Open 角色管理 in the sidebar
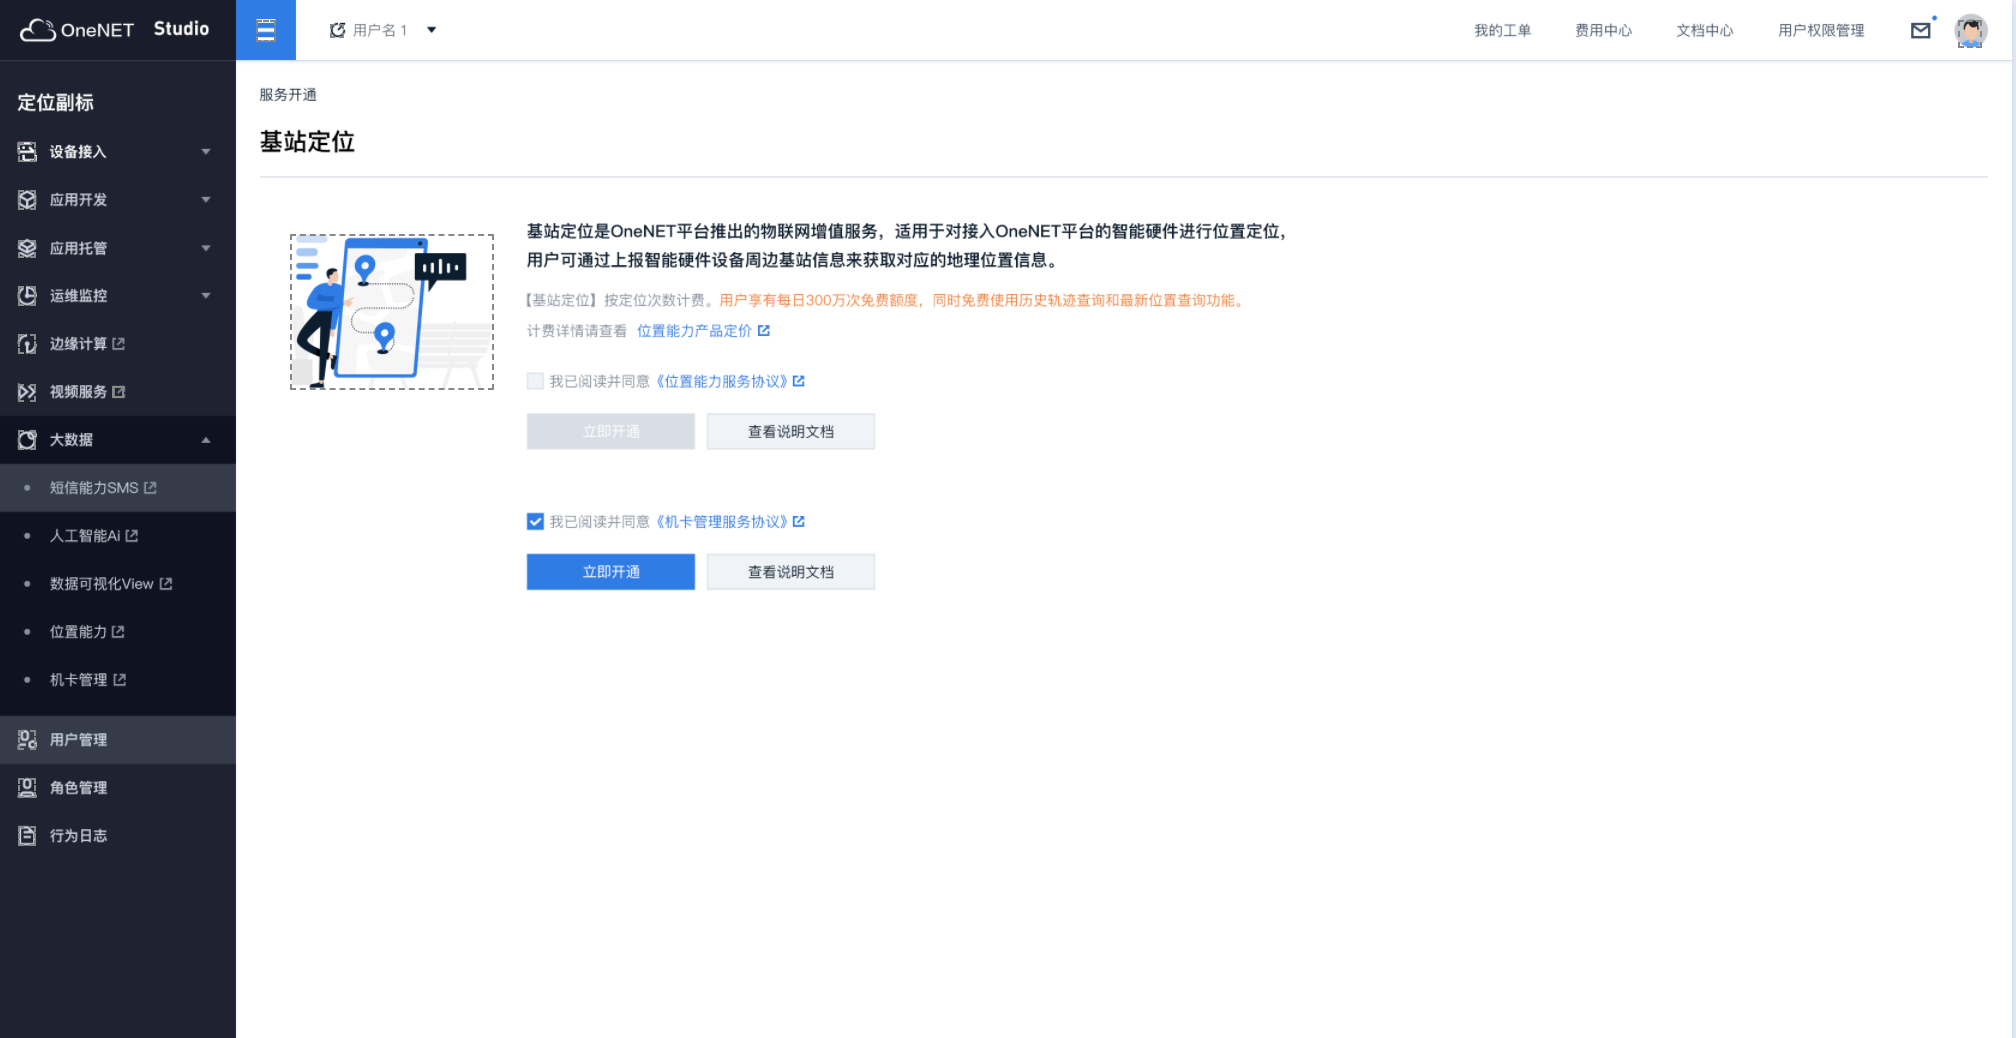 click(118, 788)
